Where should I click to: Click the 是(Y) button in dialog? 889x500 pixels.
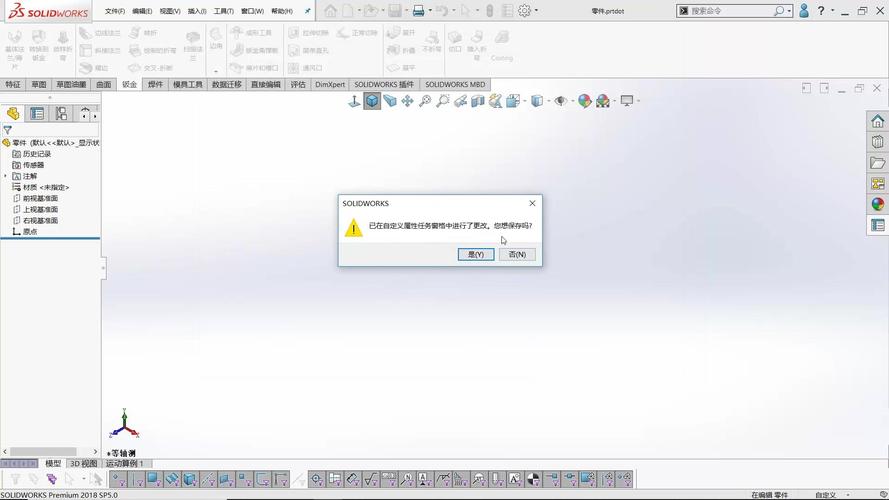[x=476, y=255]
